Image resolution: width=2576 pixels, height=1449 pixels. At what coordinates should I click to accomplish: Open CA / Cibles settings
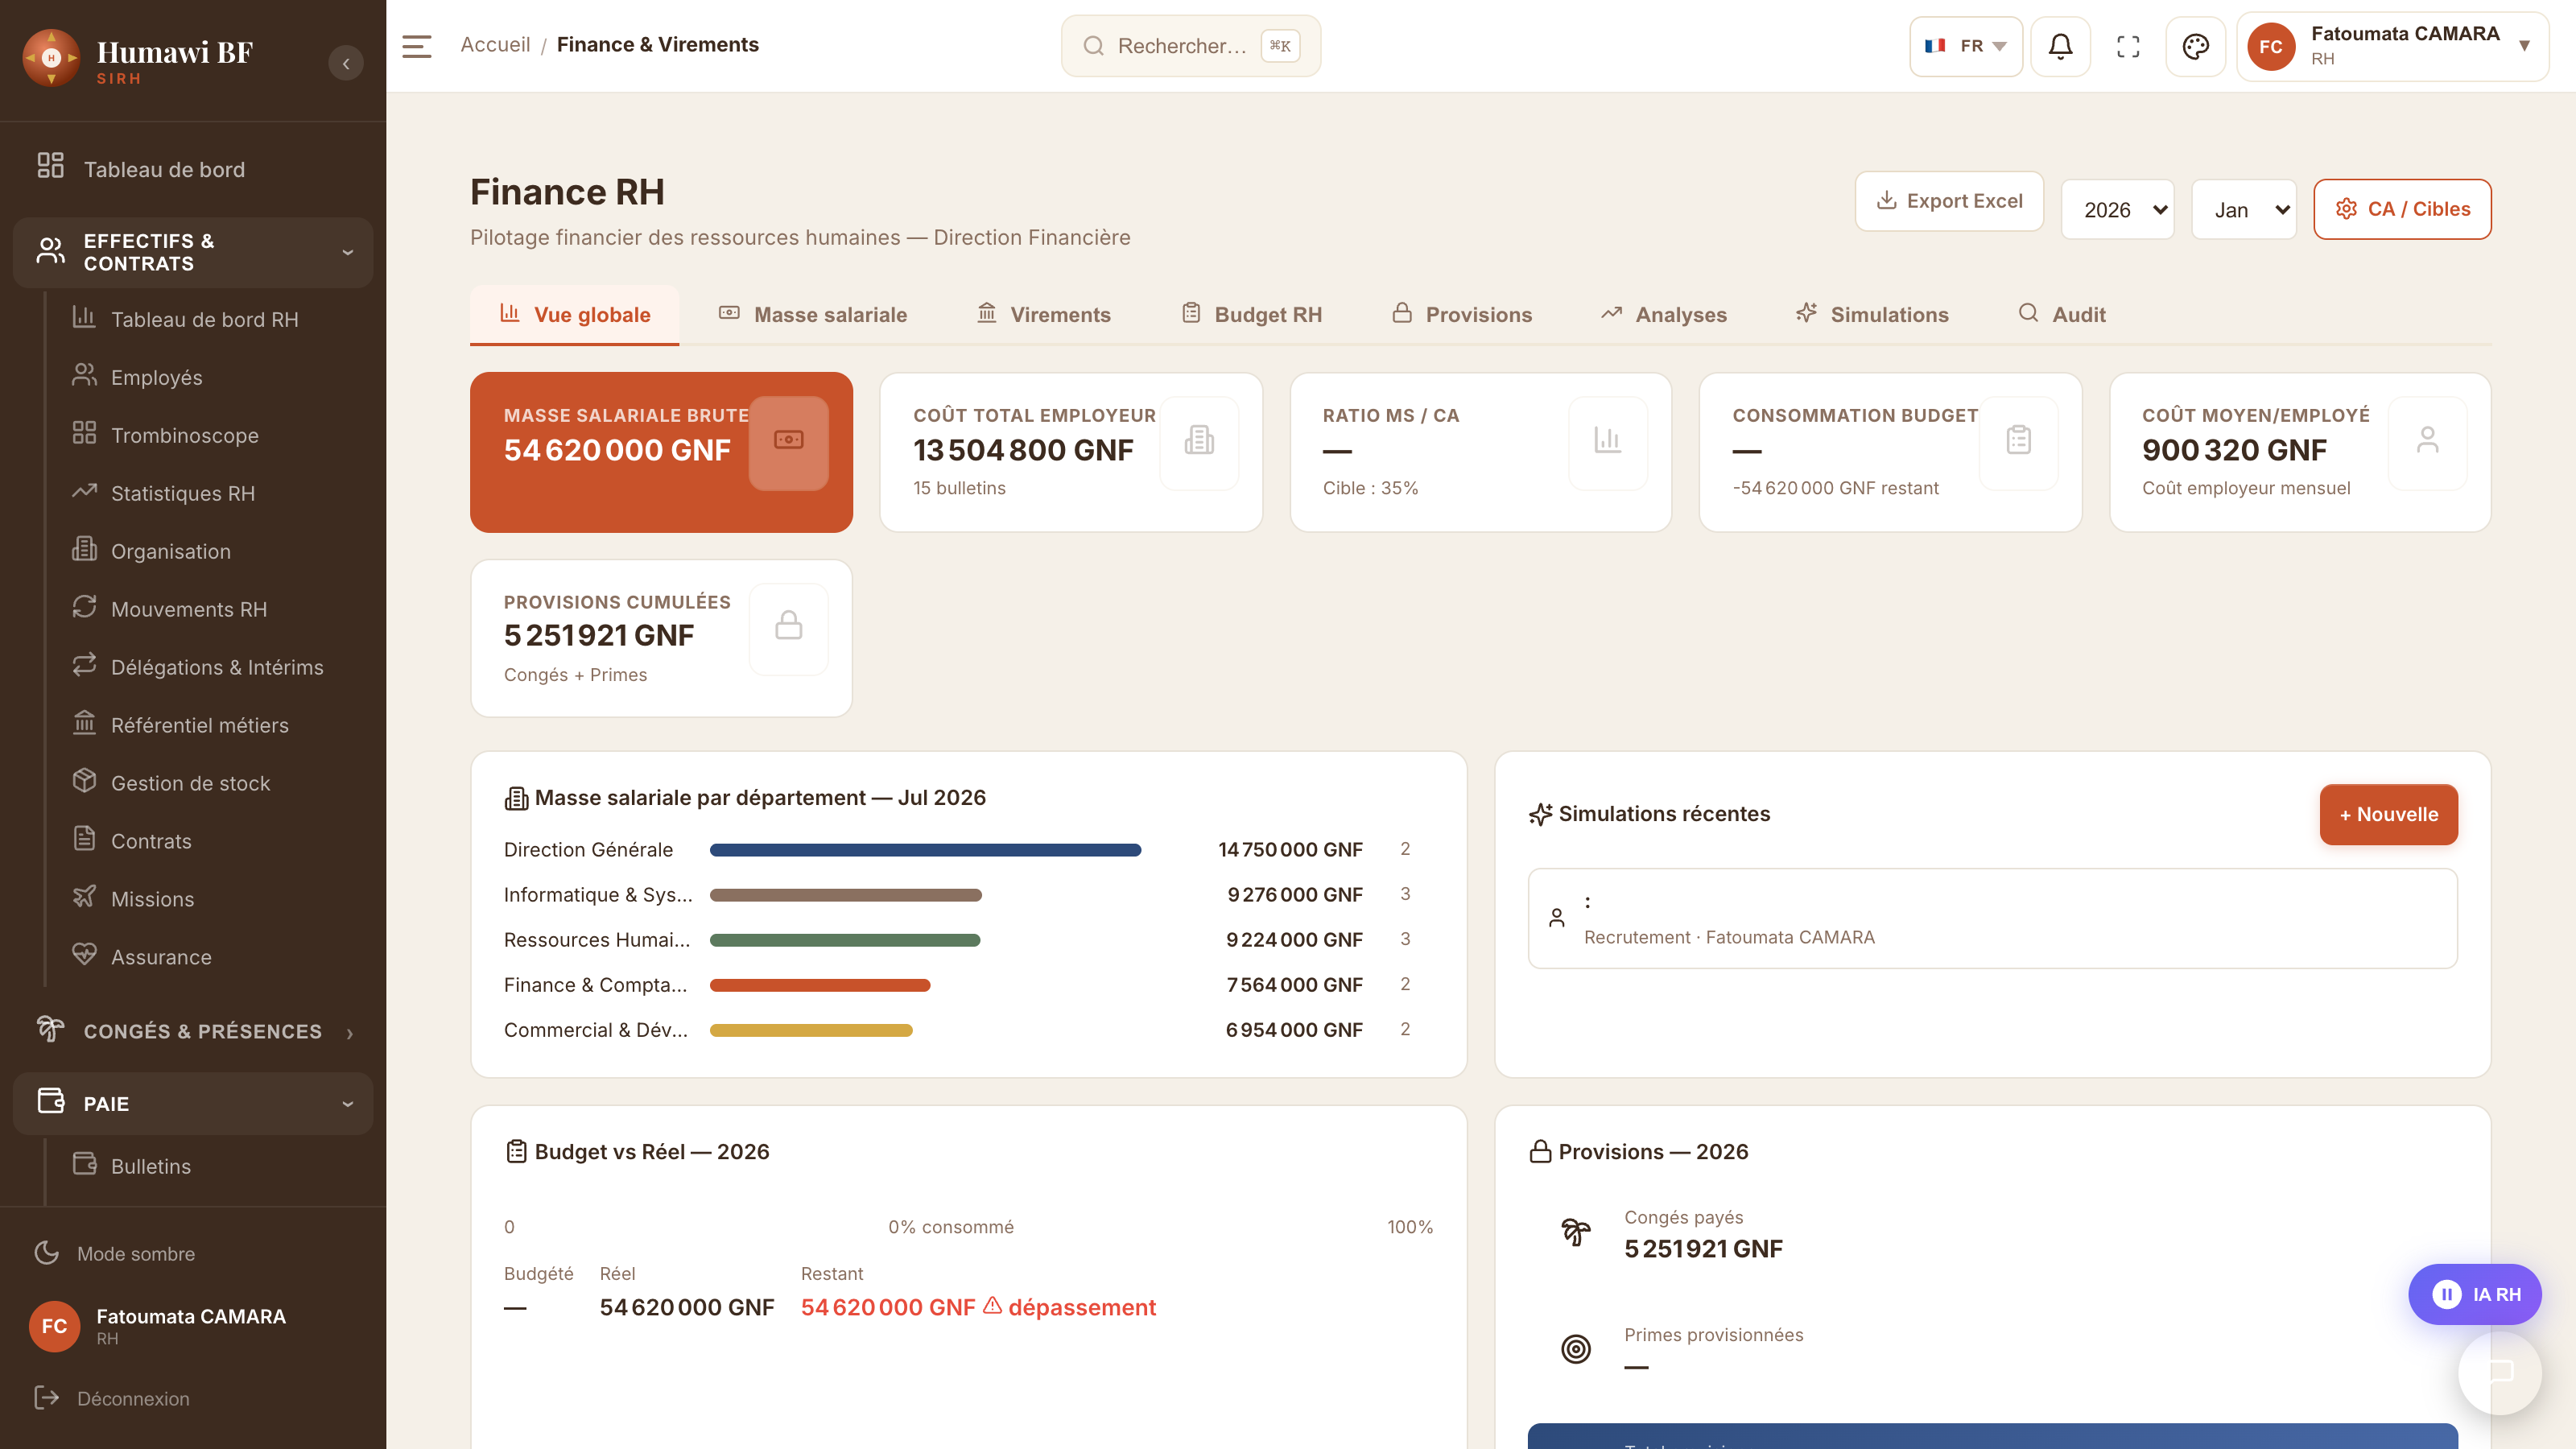coord(2402,209)
